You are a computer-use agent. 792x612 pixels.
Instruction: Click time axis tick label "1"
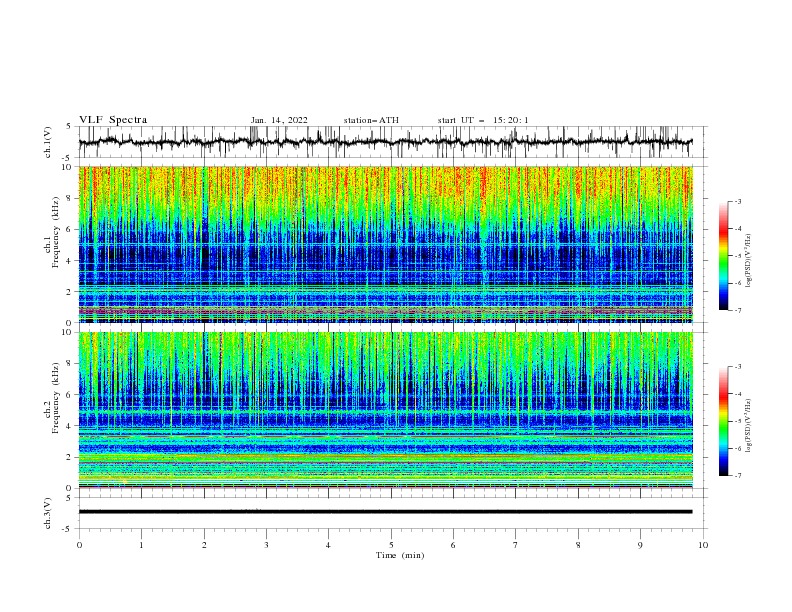(x=141, y=545)
